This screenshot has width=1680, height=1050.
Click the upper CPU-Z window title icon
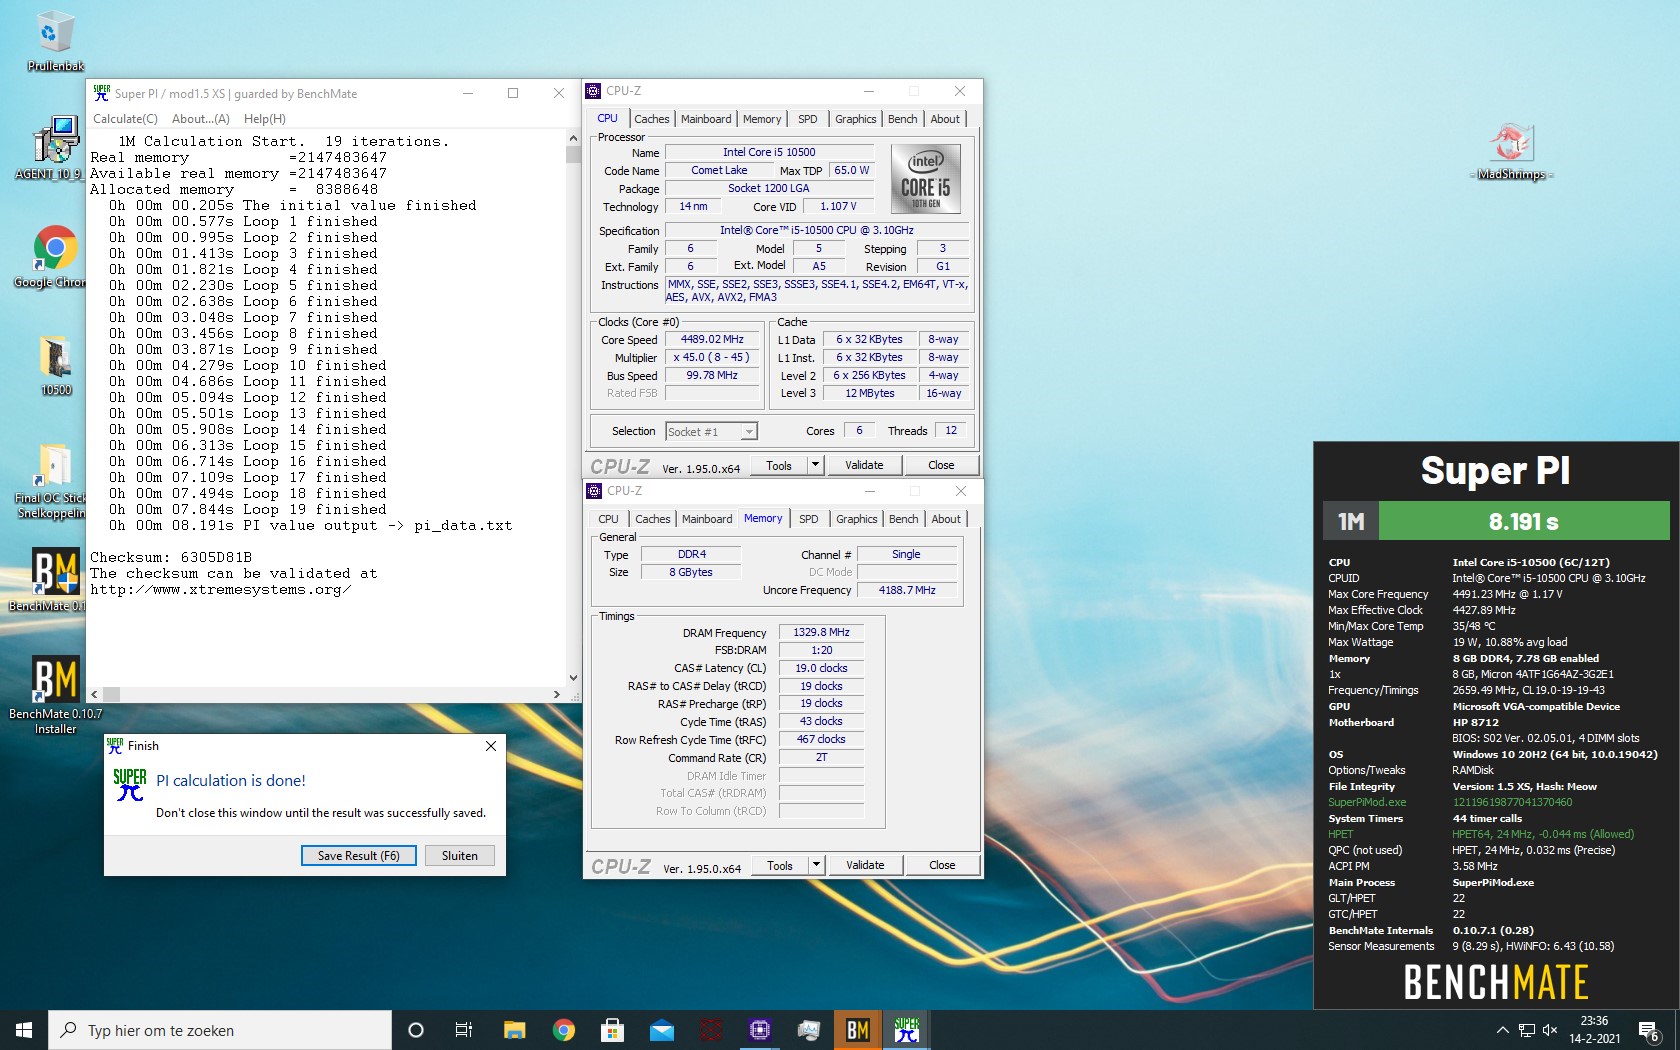[x=593, y=91]
